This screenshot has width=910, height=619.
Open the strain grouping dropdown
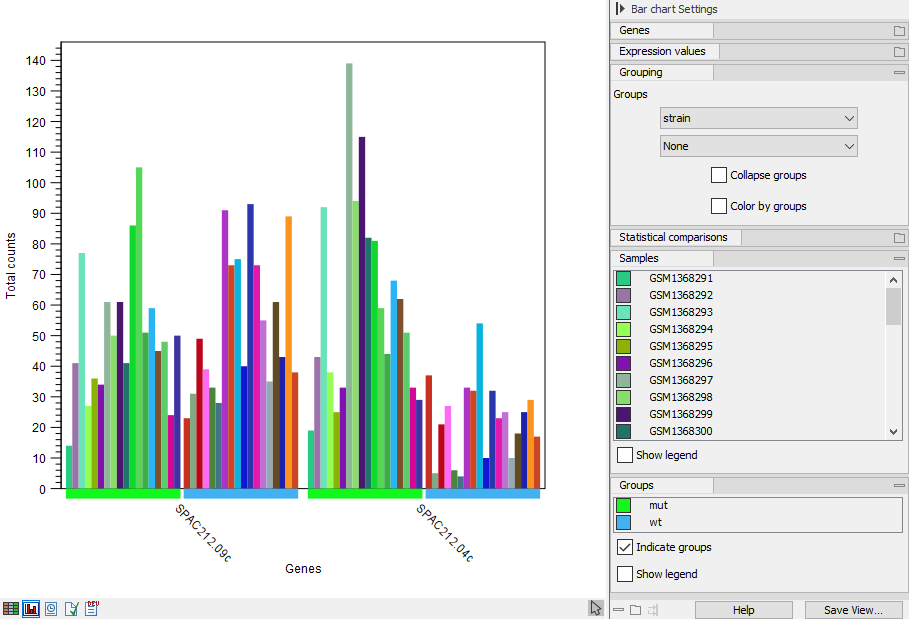click(758, 118)
